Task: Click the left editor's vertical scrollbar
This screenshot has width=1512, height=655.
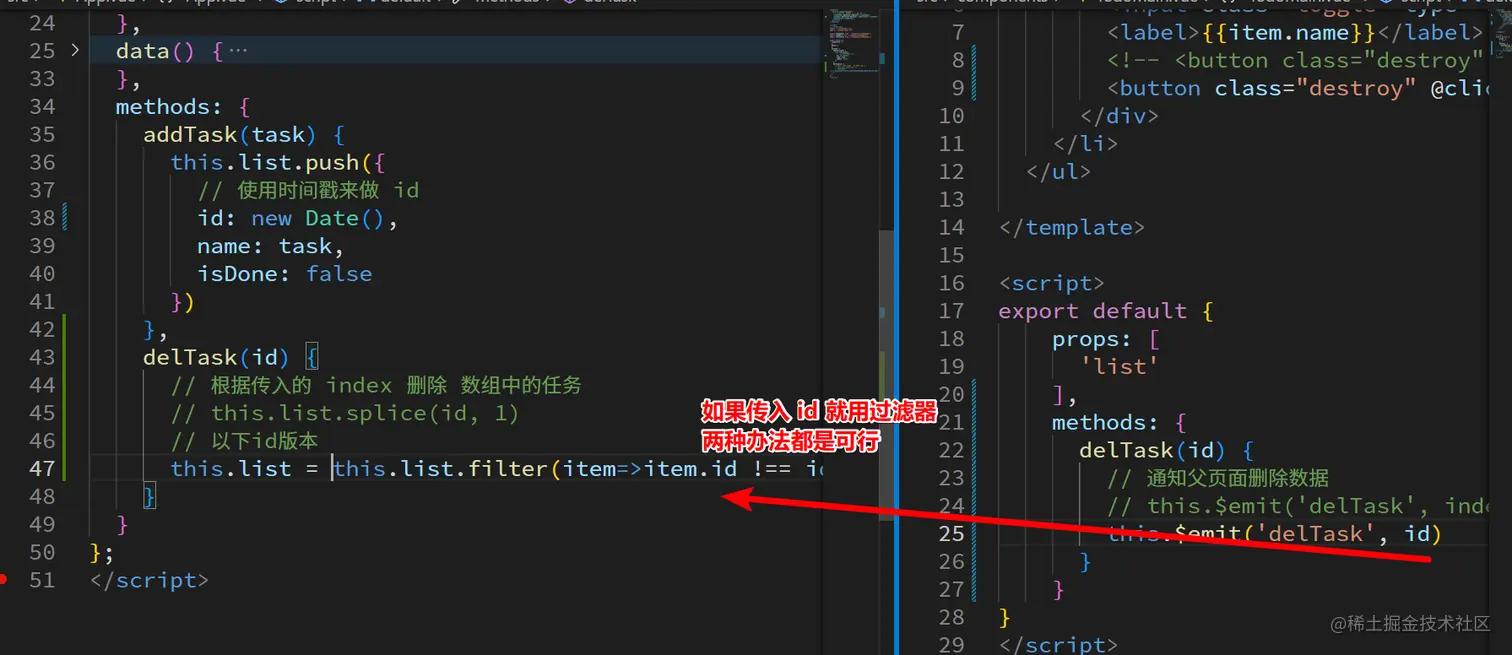Action: coord(885,373)
